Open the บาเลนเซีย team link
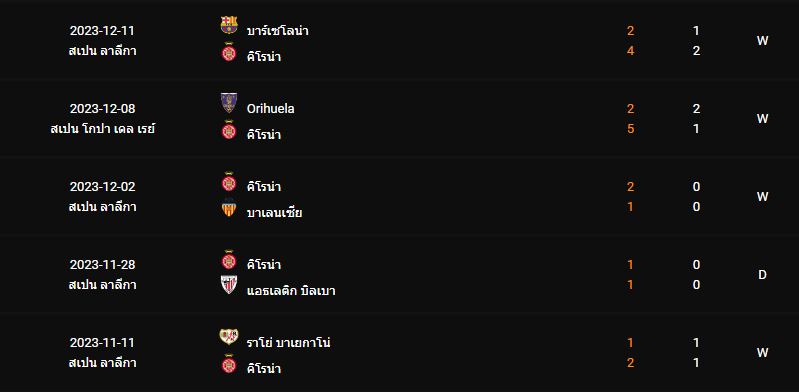 click(275, 212)
